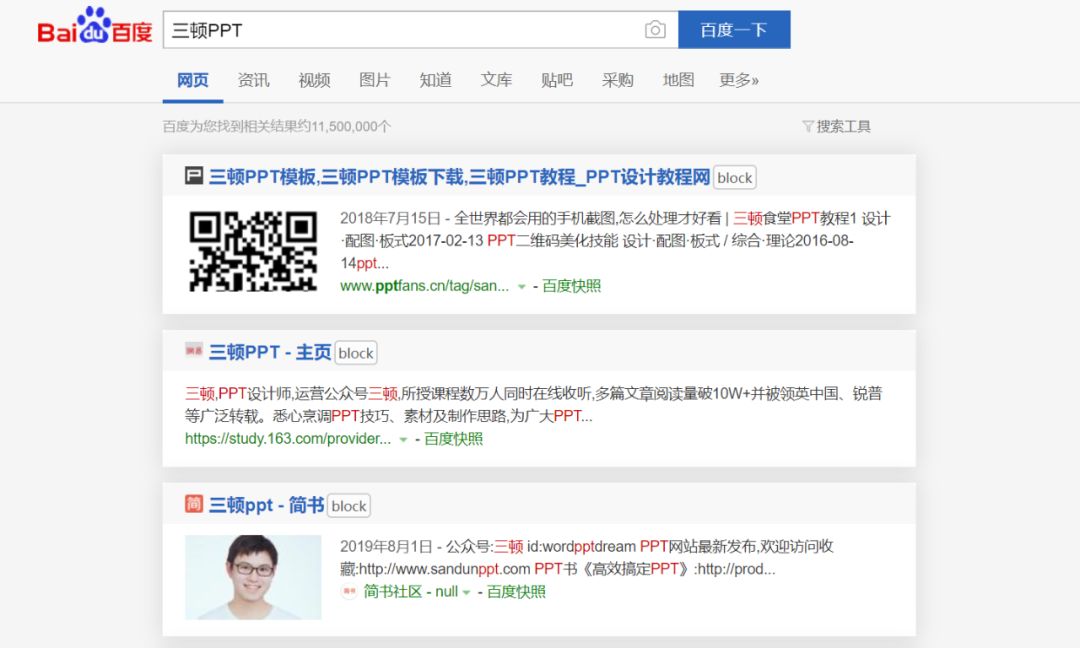Click small 简书社区 source icon
Image resolution: width=1080 pixels, height=648 pixels.
coord(349,591)
